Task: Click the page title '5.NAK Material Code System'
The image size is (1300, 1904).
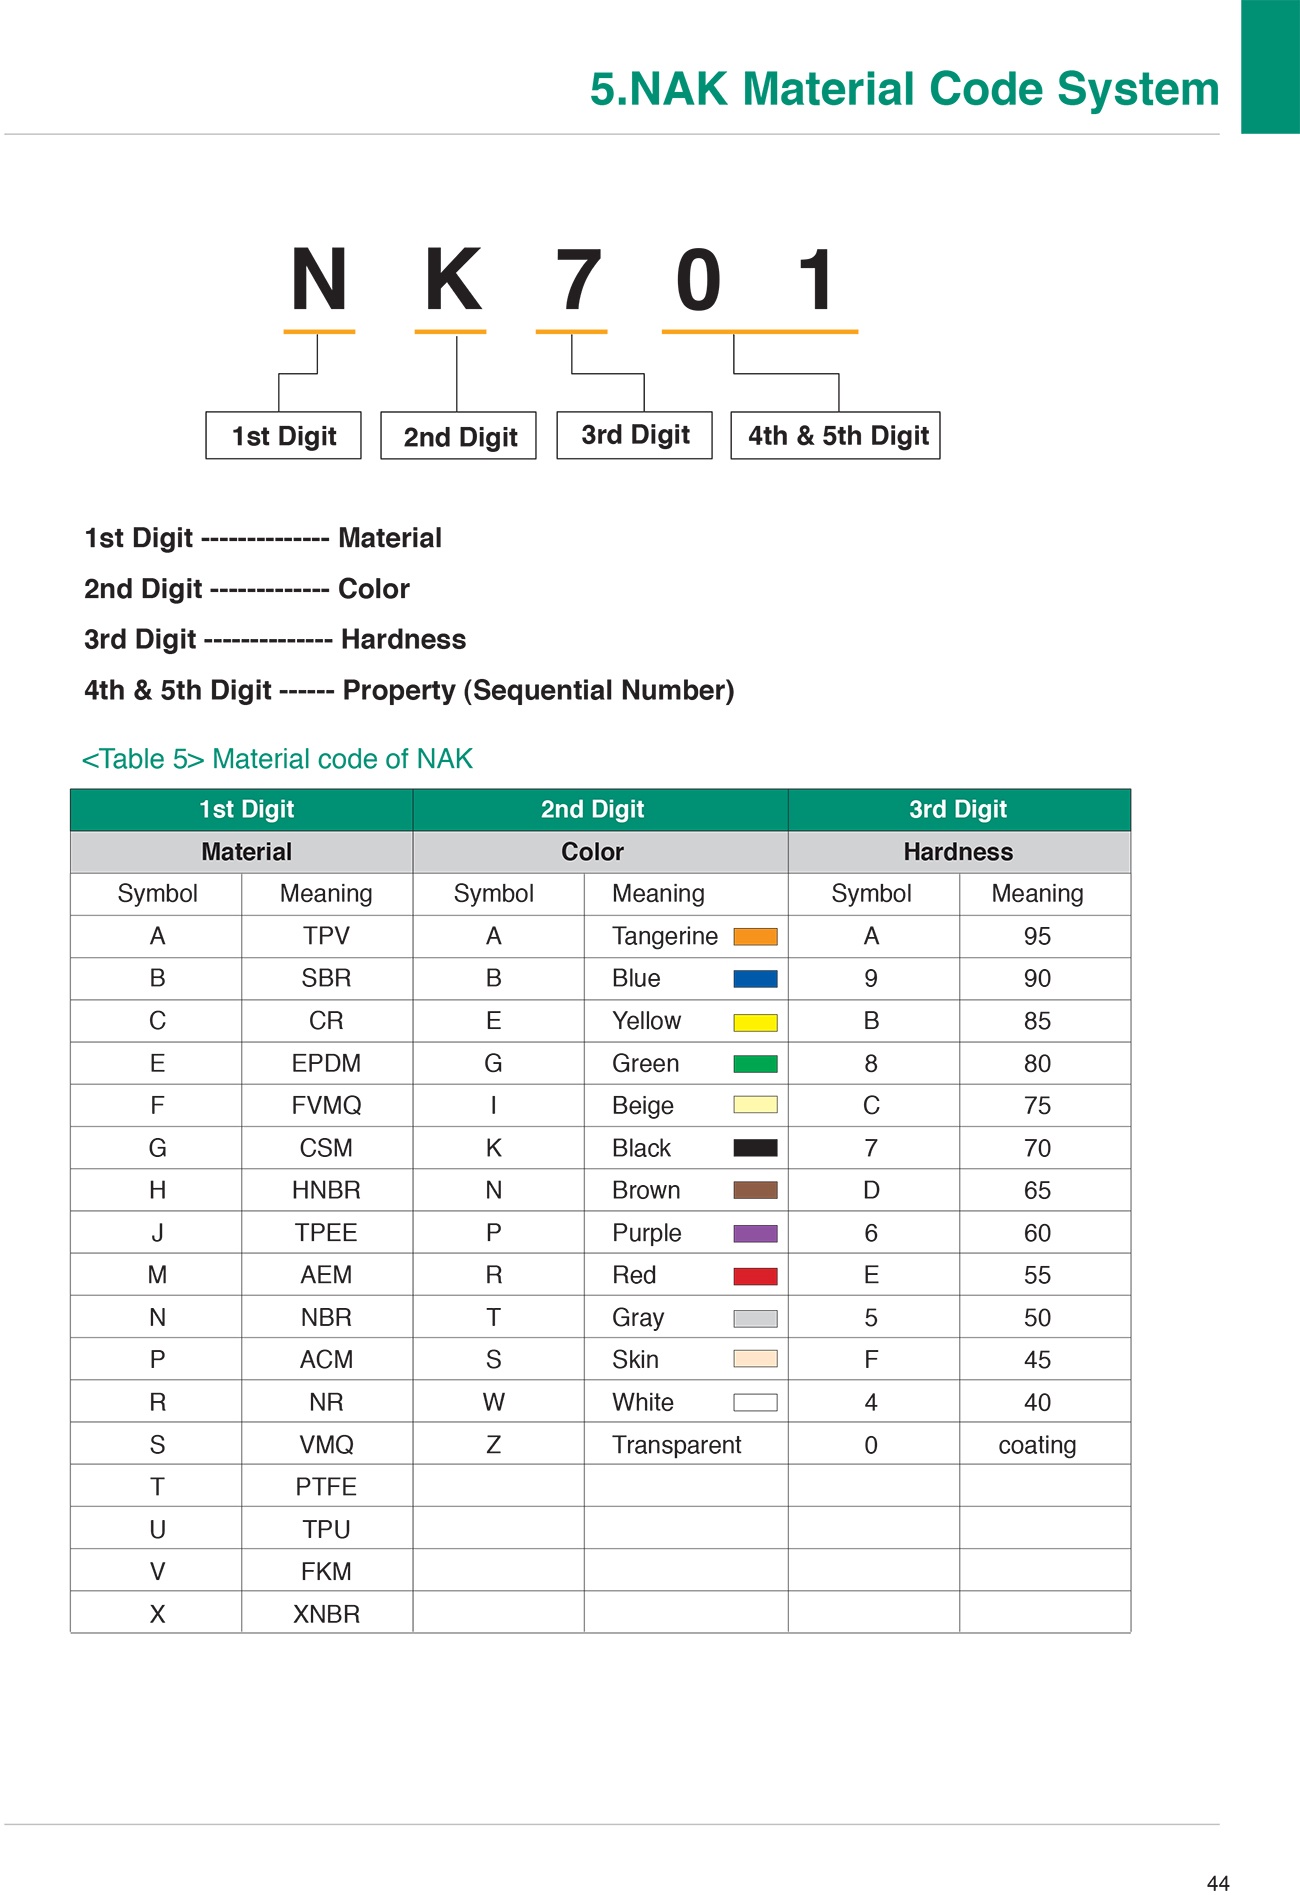Action: click(x=904, y=89)
